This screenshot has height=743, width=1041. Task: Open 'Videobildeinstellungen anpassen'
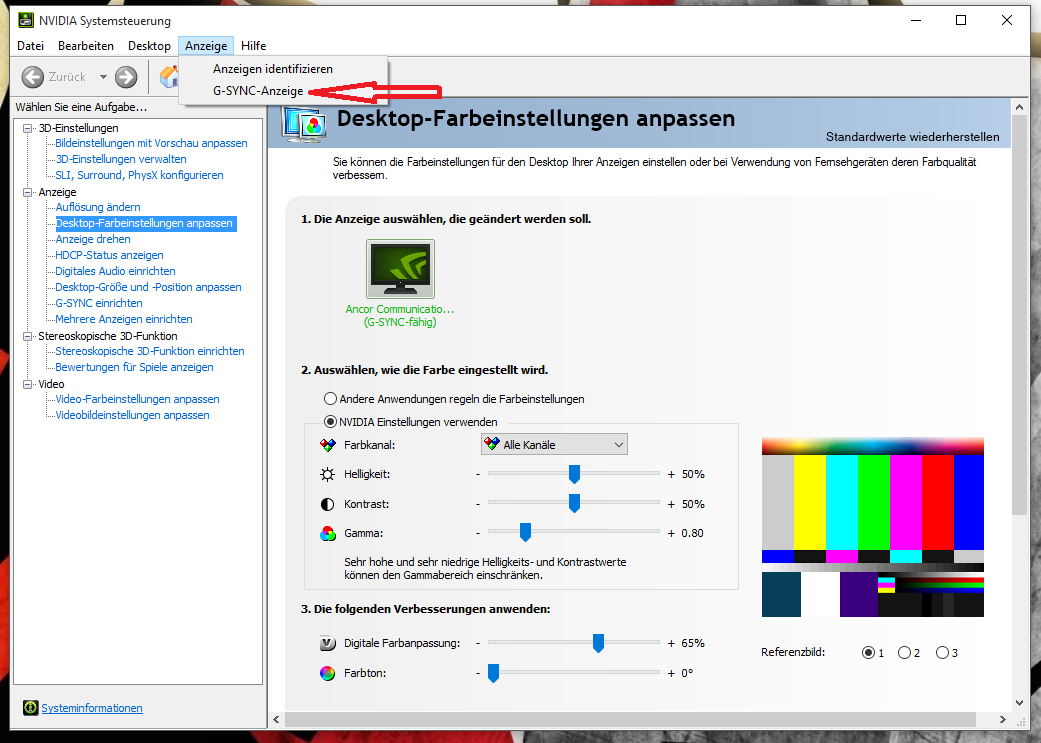(x=132, y=415)
